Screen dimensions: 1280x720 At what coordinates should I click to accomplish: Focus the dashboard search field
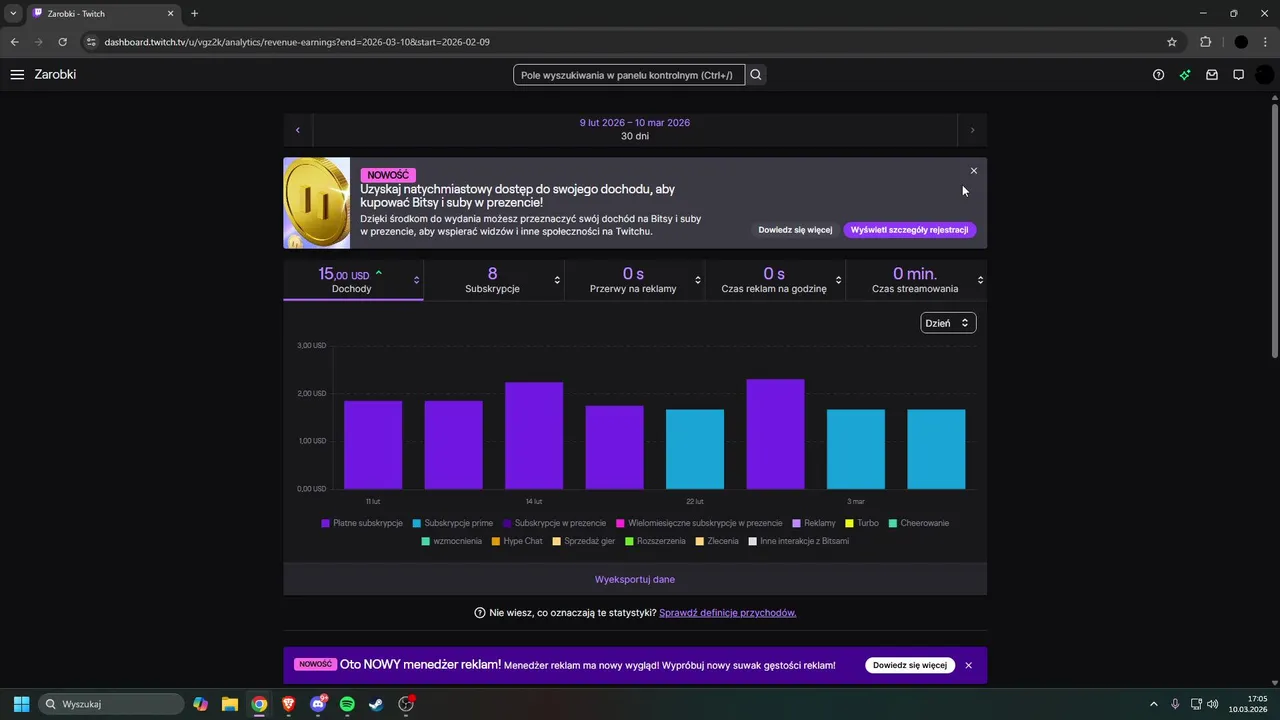629,75
